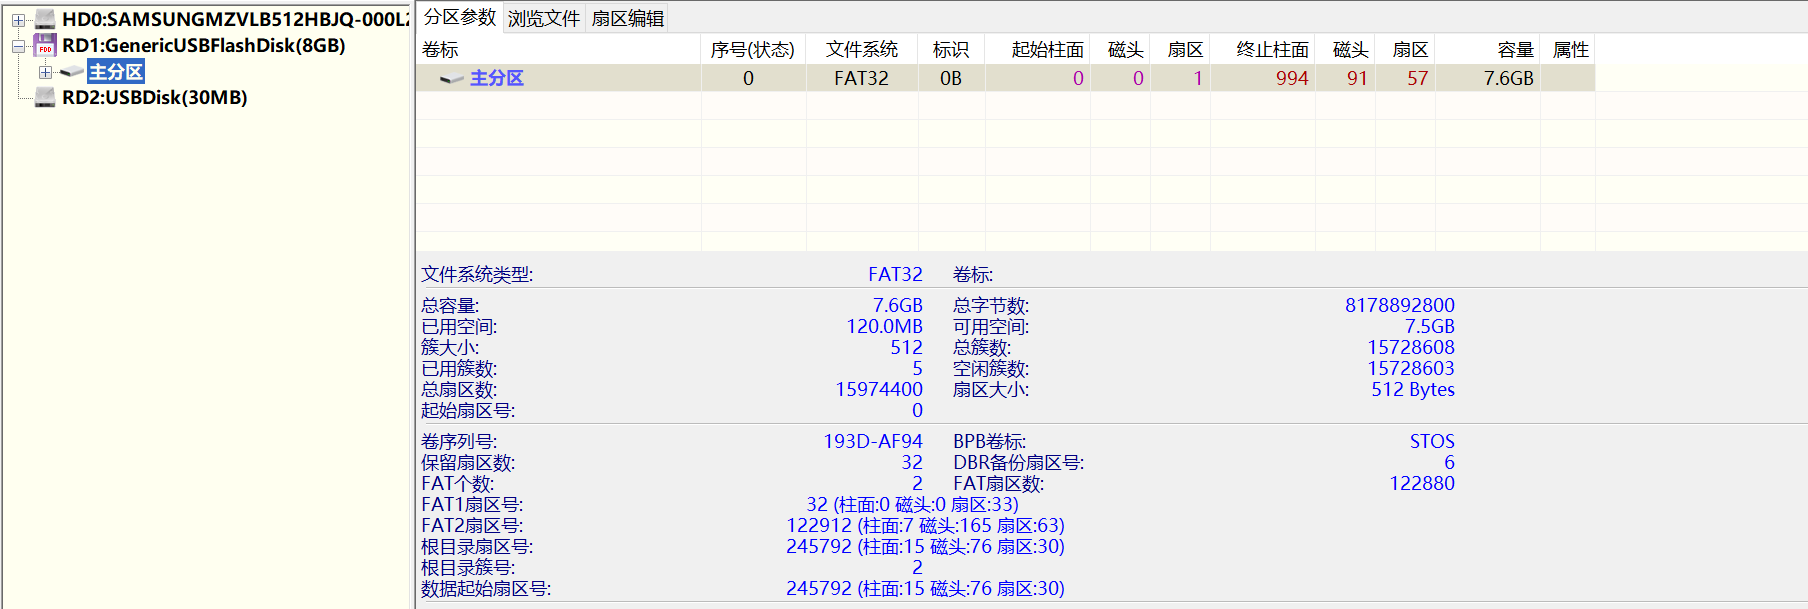Click the total clusters value 15728608

click(1411, 347)
